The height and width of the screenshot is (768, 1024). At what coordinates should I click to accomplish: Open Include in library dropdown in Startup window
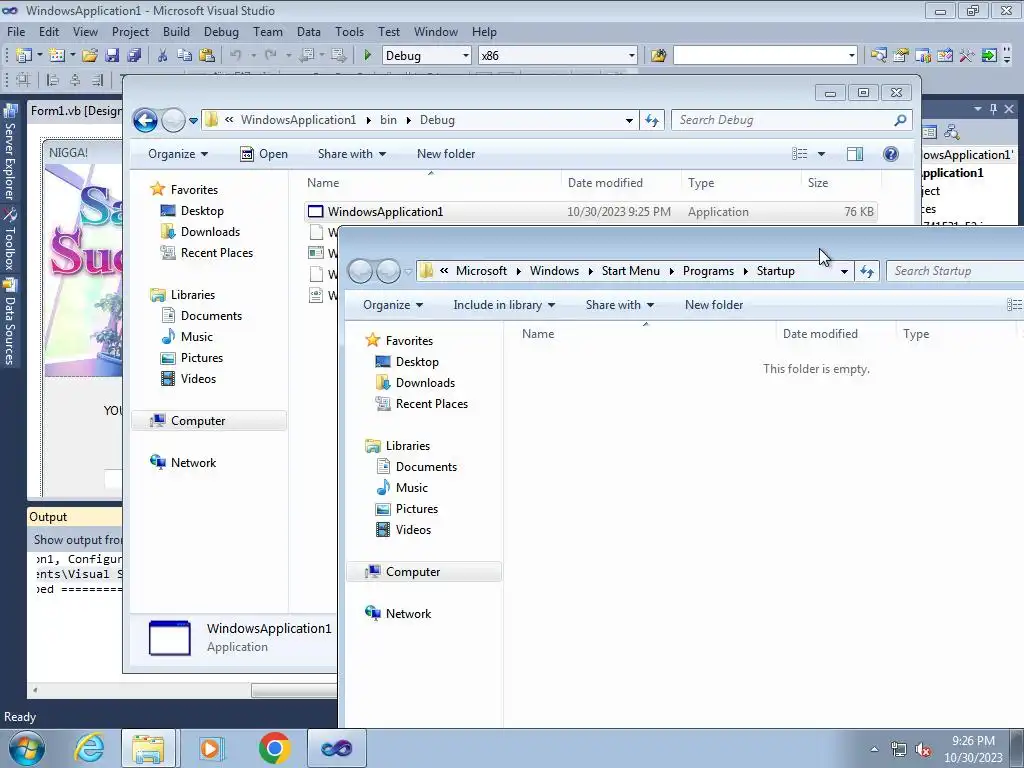(x=504, y=305)
